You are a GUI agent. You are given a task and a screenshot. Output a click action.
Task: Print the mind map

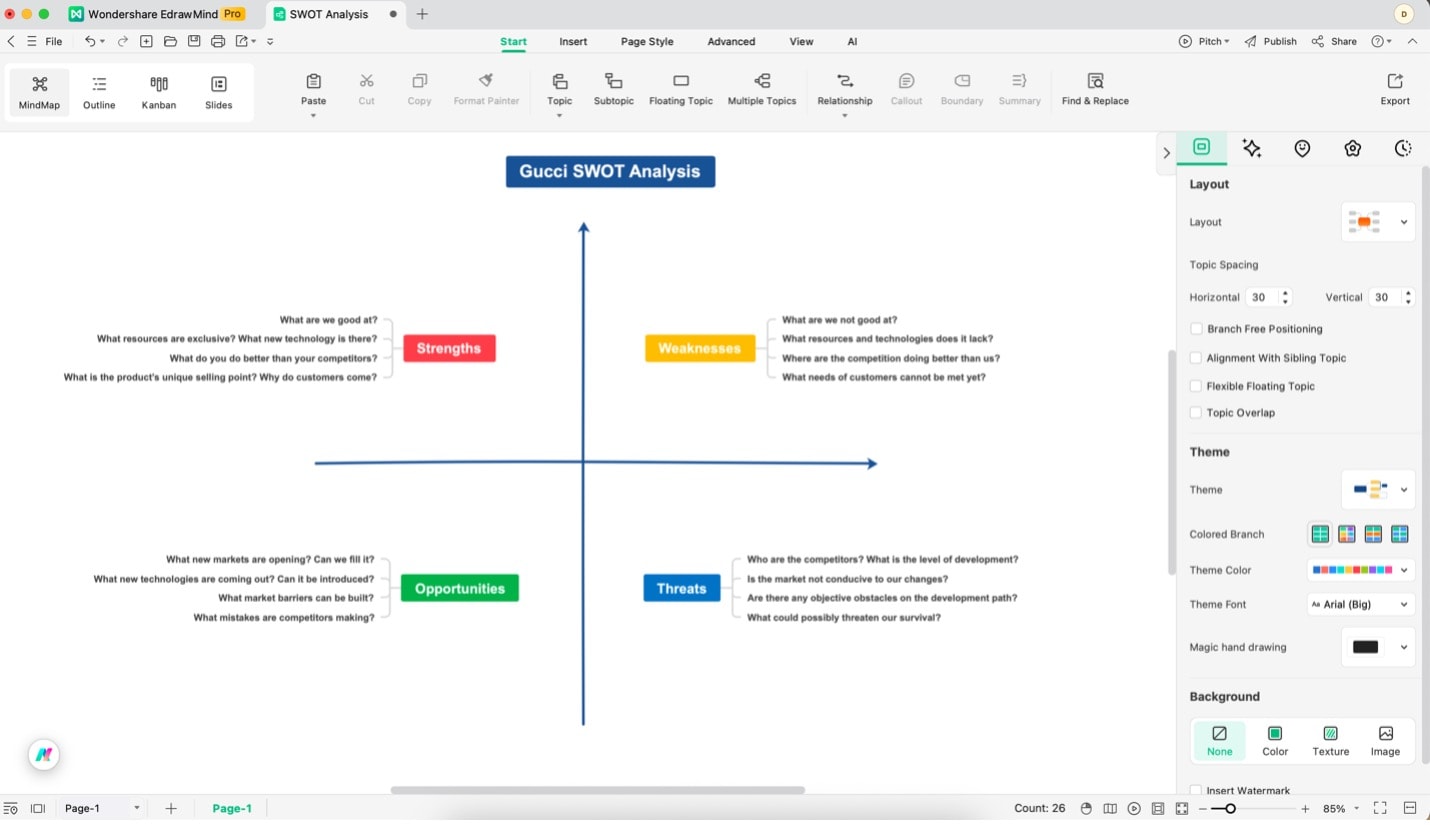(x=218, y=41)
